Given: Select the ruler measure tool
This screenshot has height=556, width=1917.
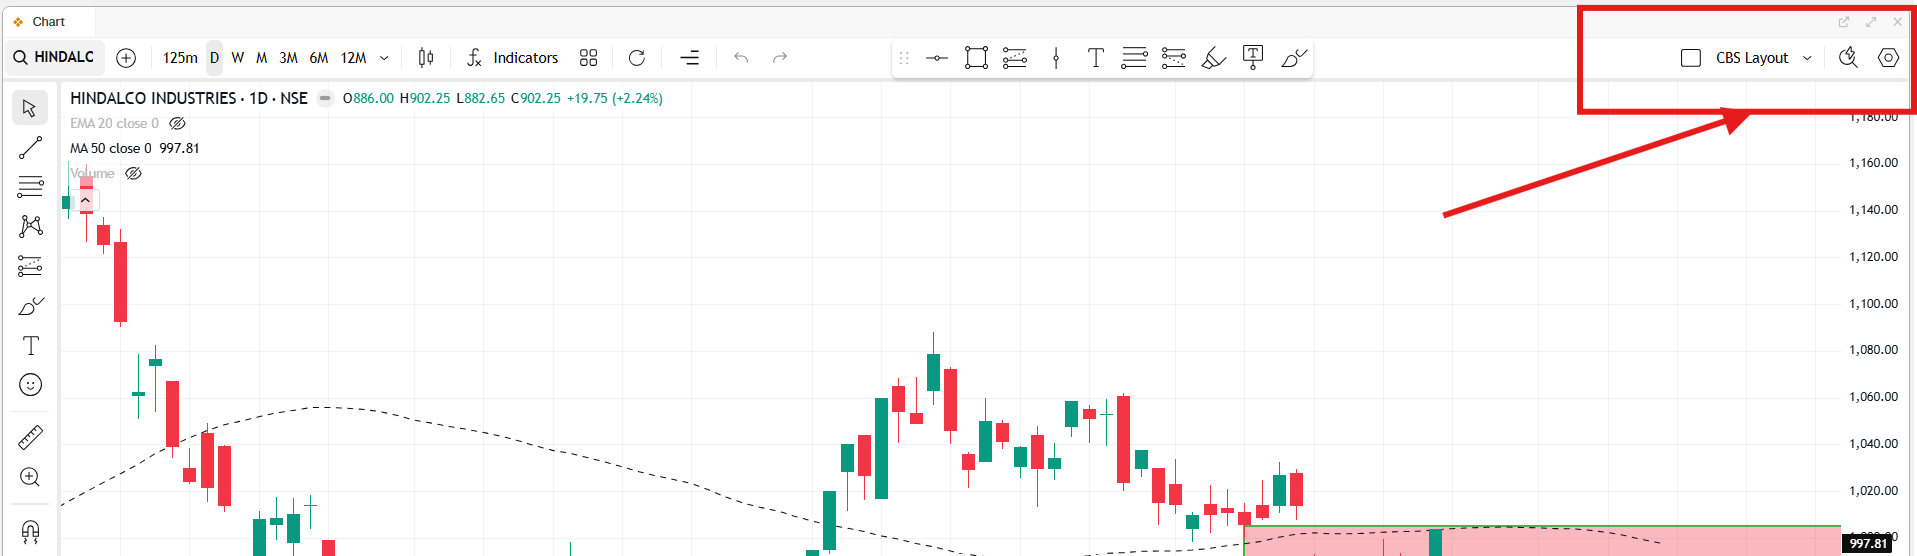Looking at the screenshot, I should click(30, 438).
